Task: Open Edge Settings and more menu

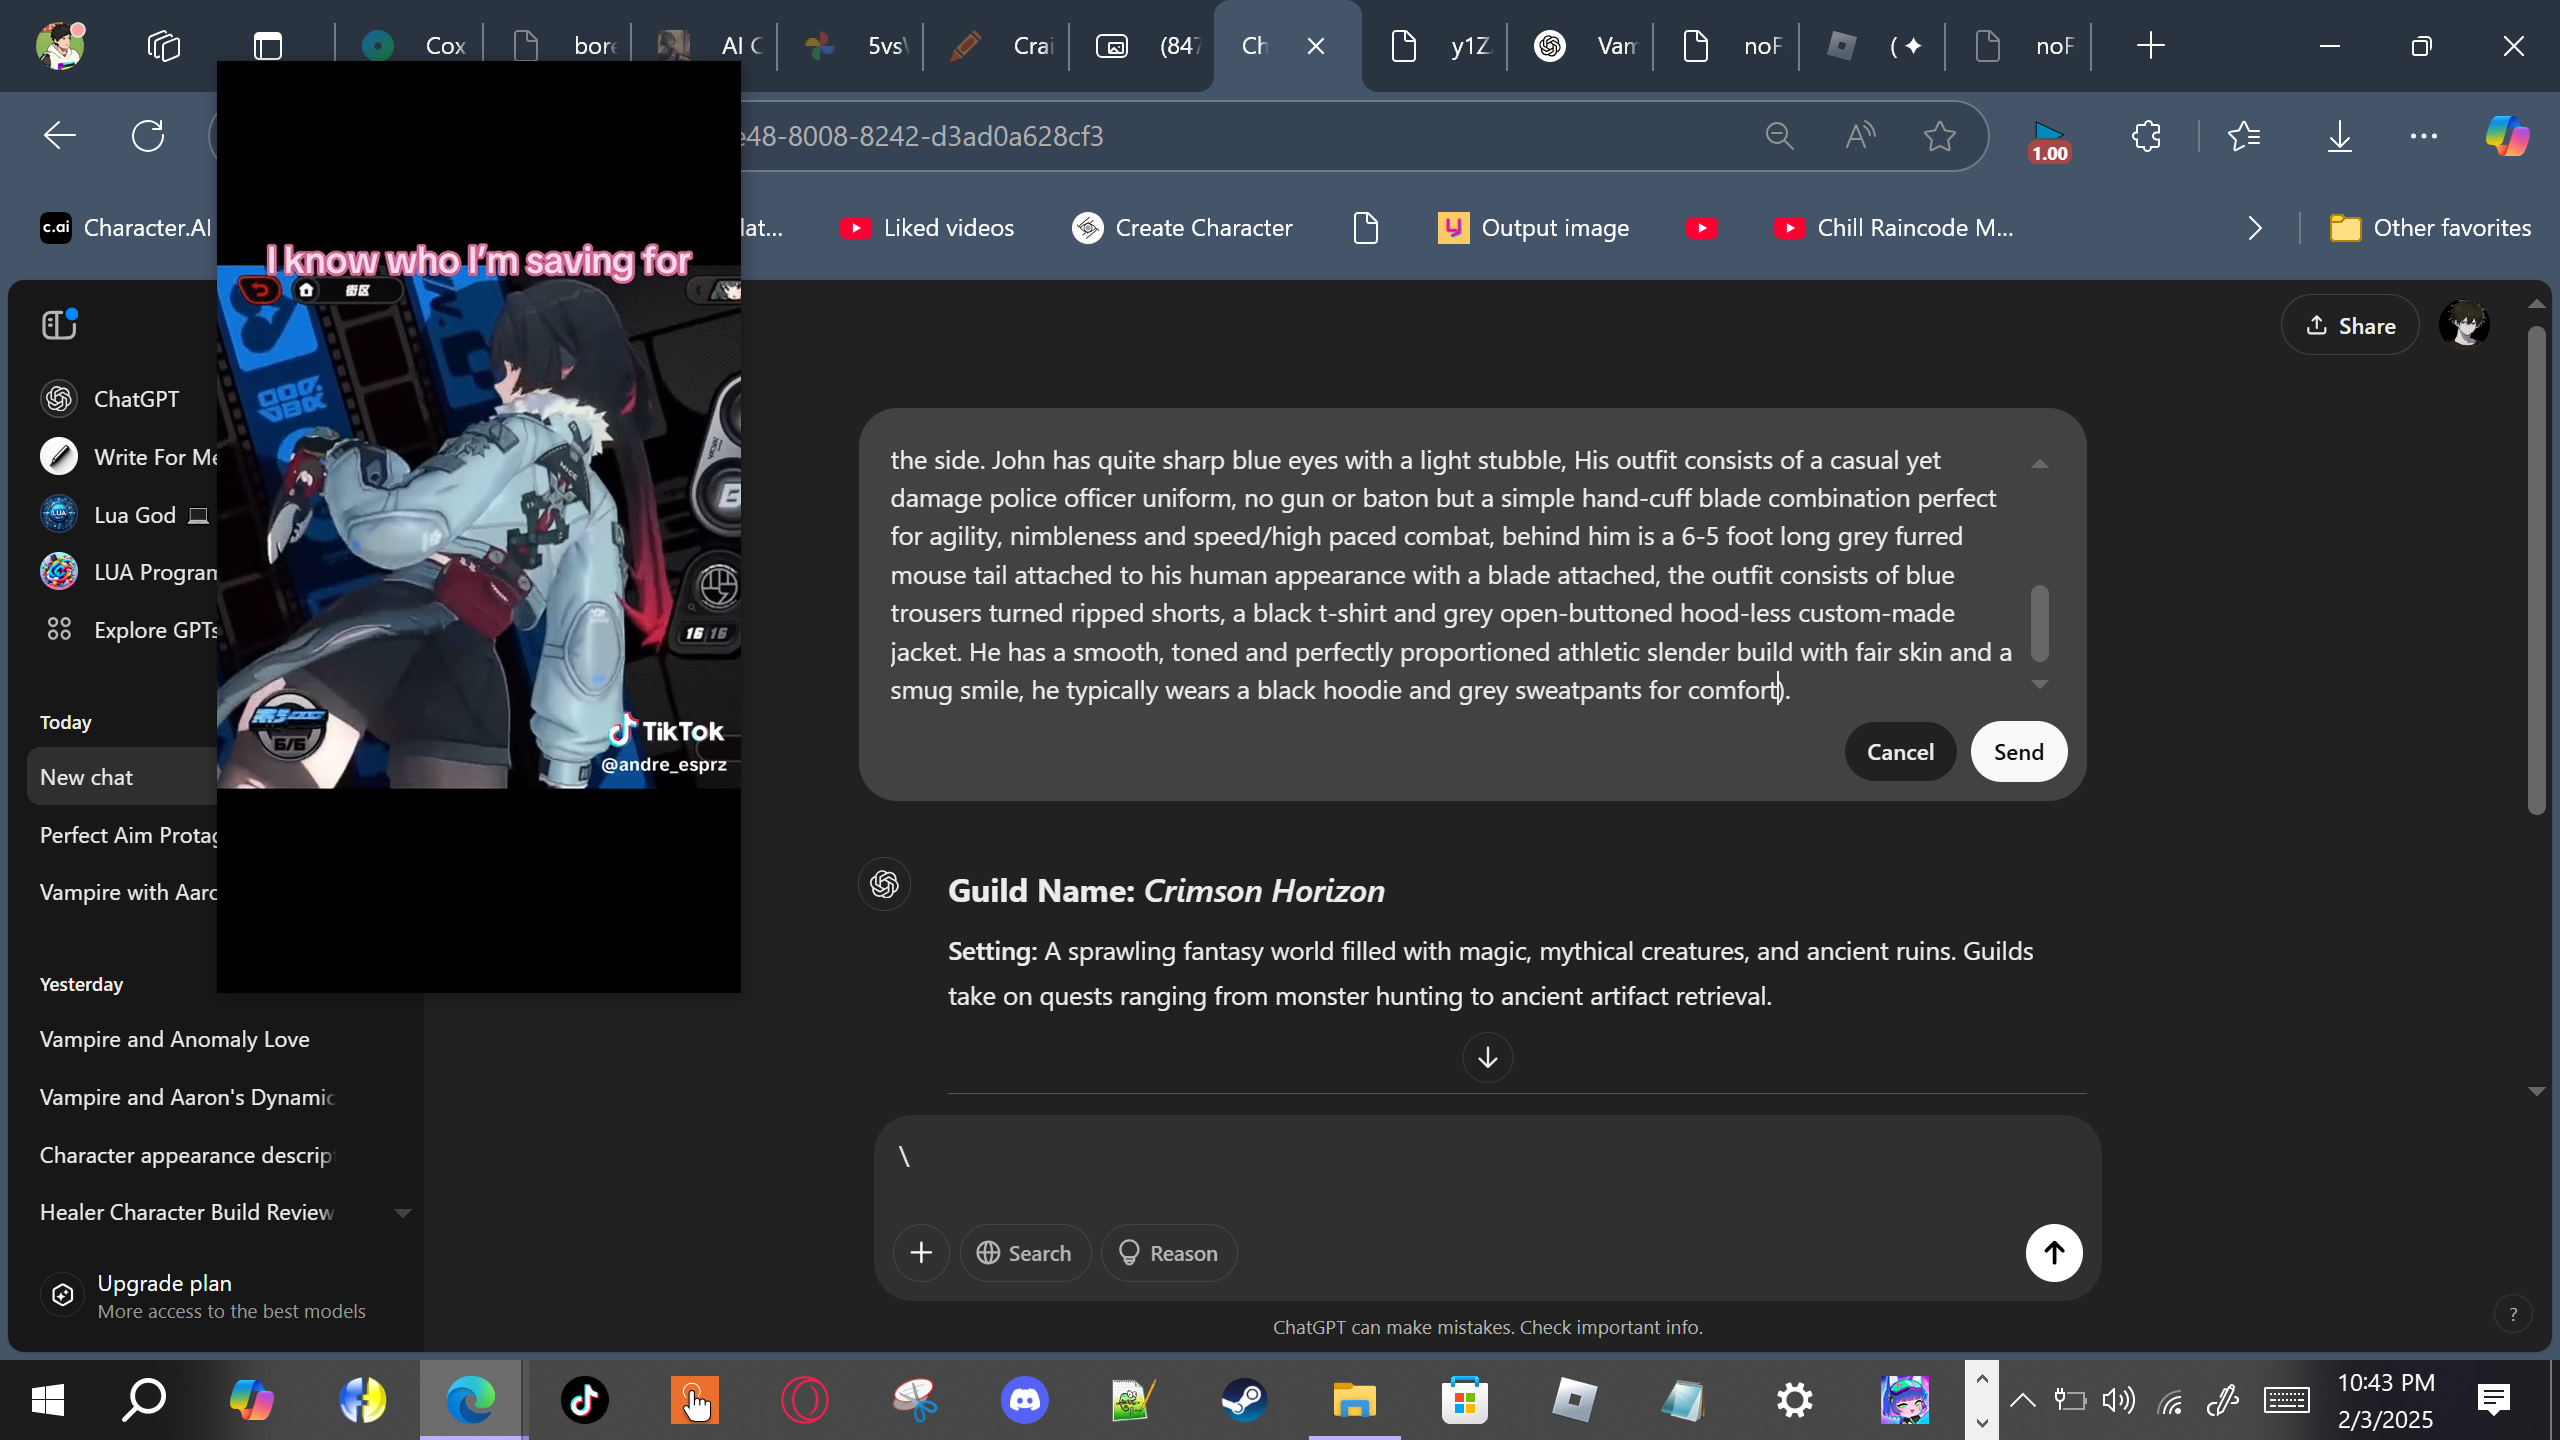Action: 2424,136
